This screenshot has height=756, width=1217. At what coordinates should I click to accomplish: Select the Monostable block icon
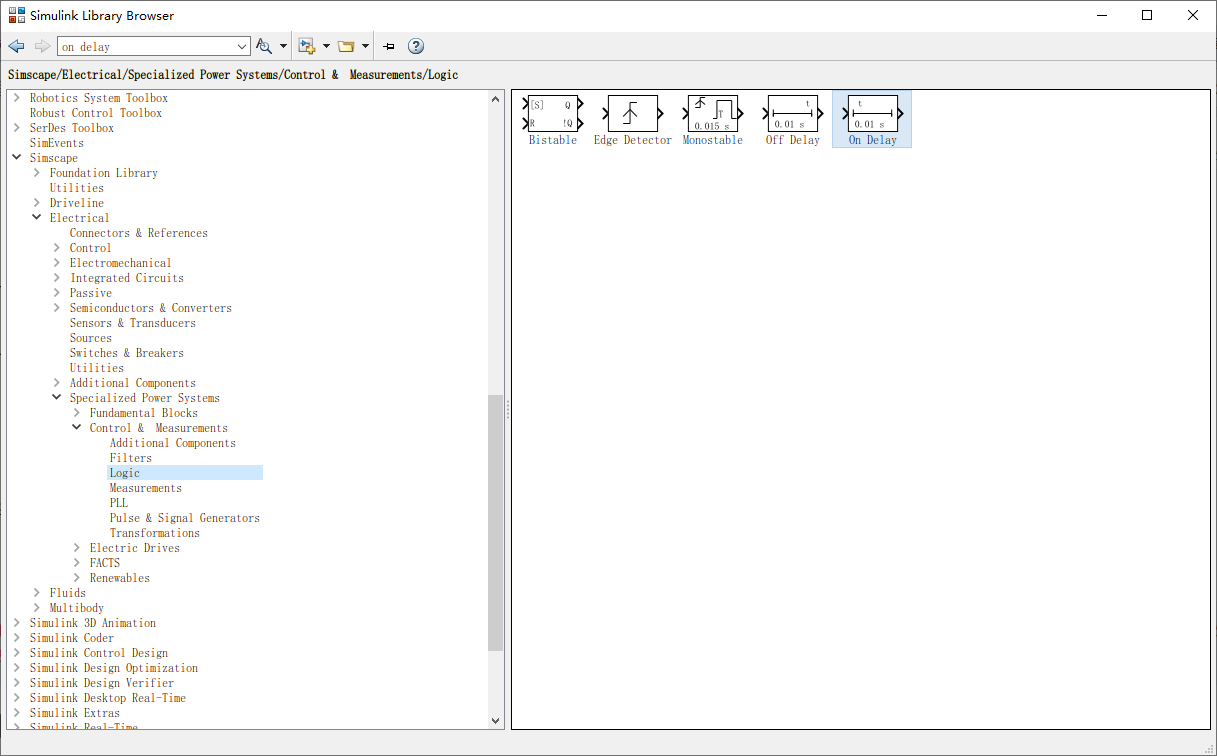point(713,113)
